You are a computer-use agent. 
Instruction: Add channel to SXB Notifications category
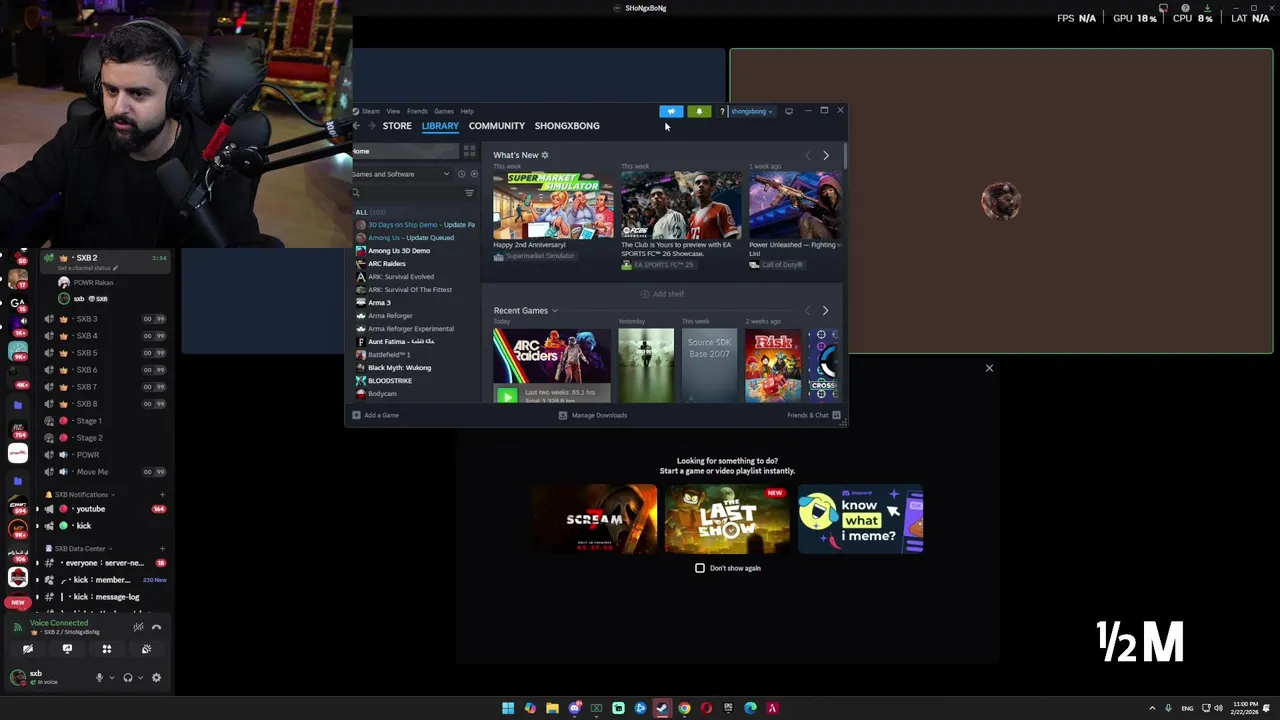click(162, 495)
